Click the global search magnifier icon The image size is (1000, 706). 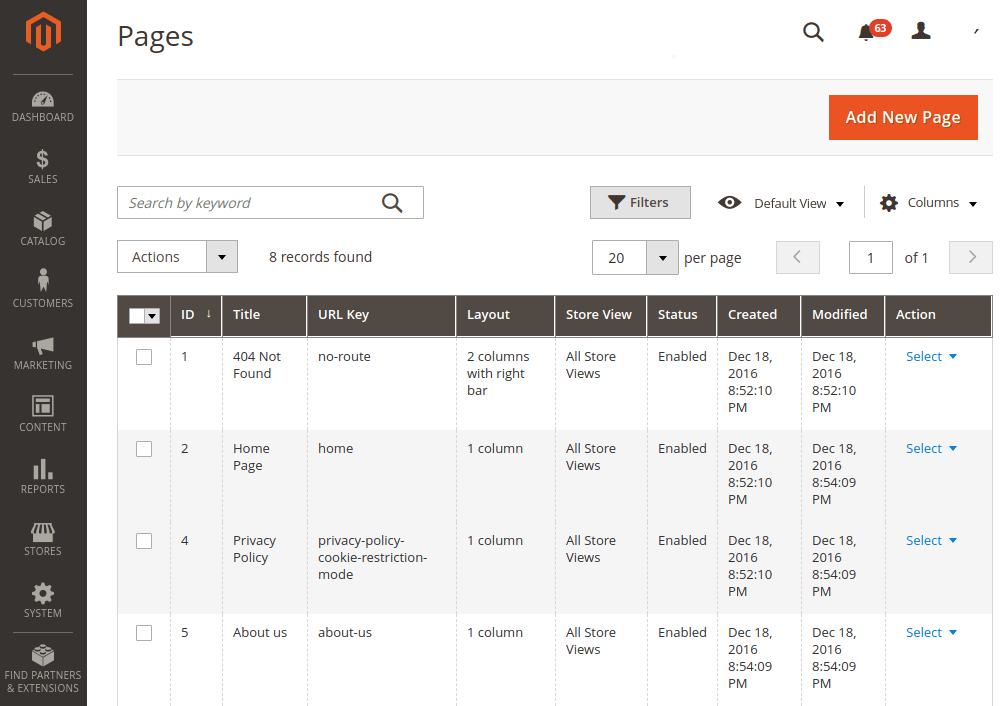coord(813,32)
